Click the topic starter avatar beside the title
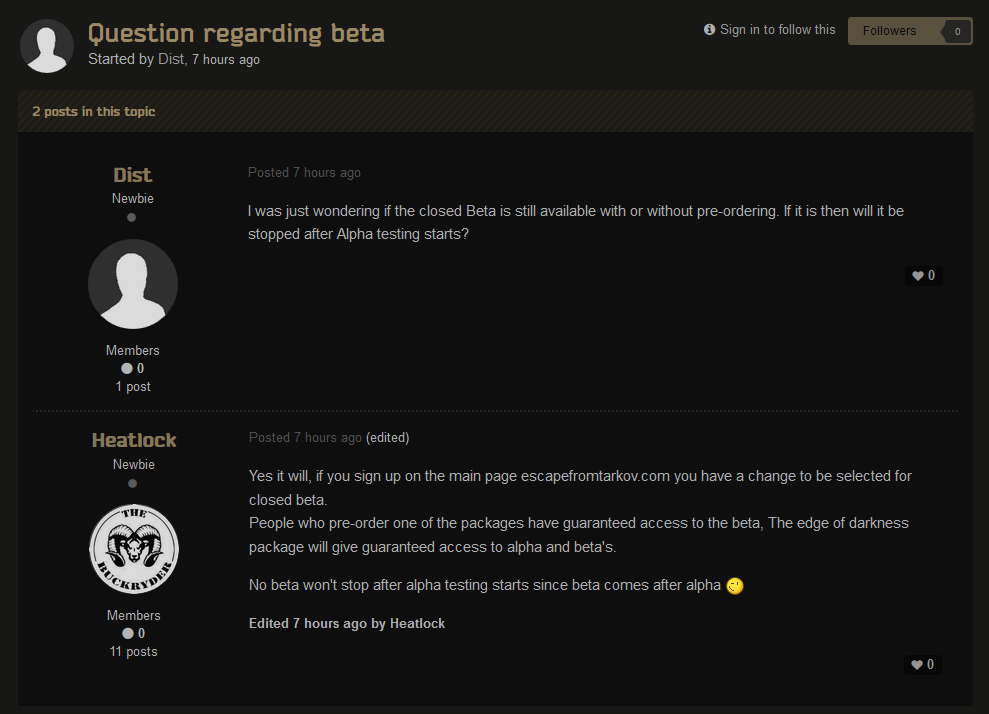 [47, 46]
